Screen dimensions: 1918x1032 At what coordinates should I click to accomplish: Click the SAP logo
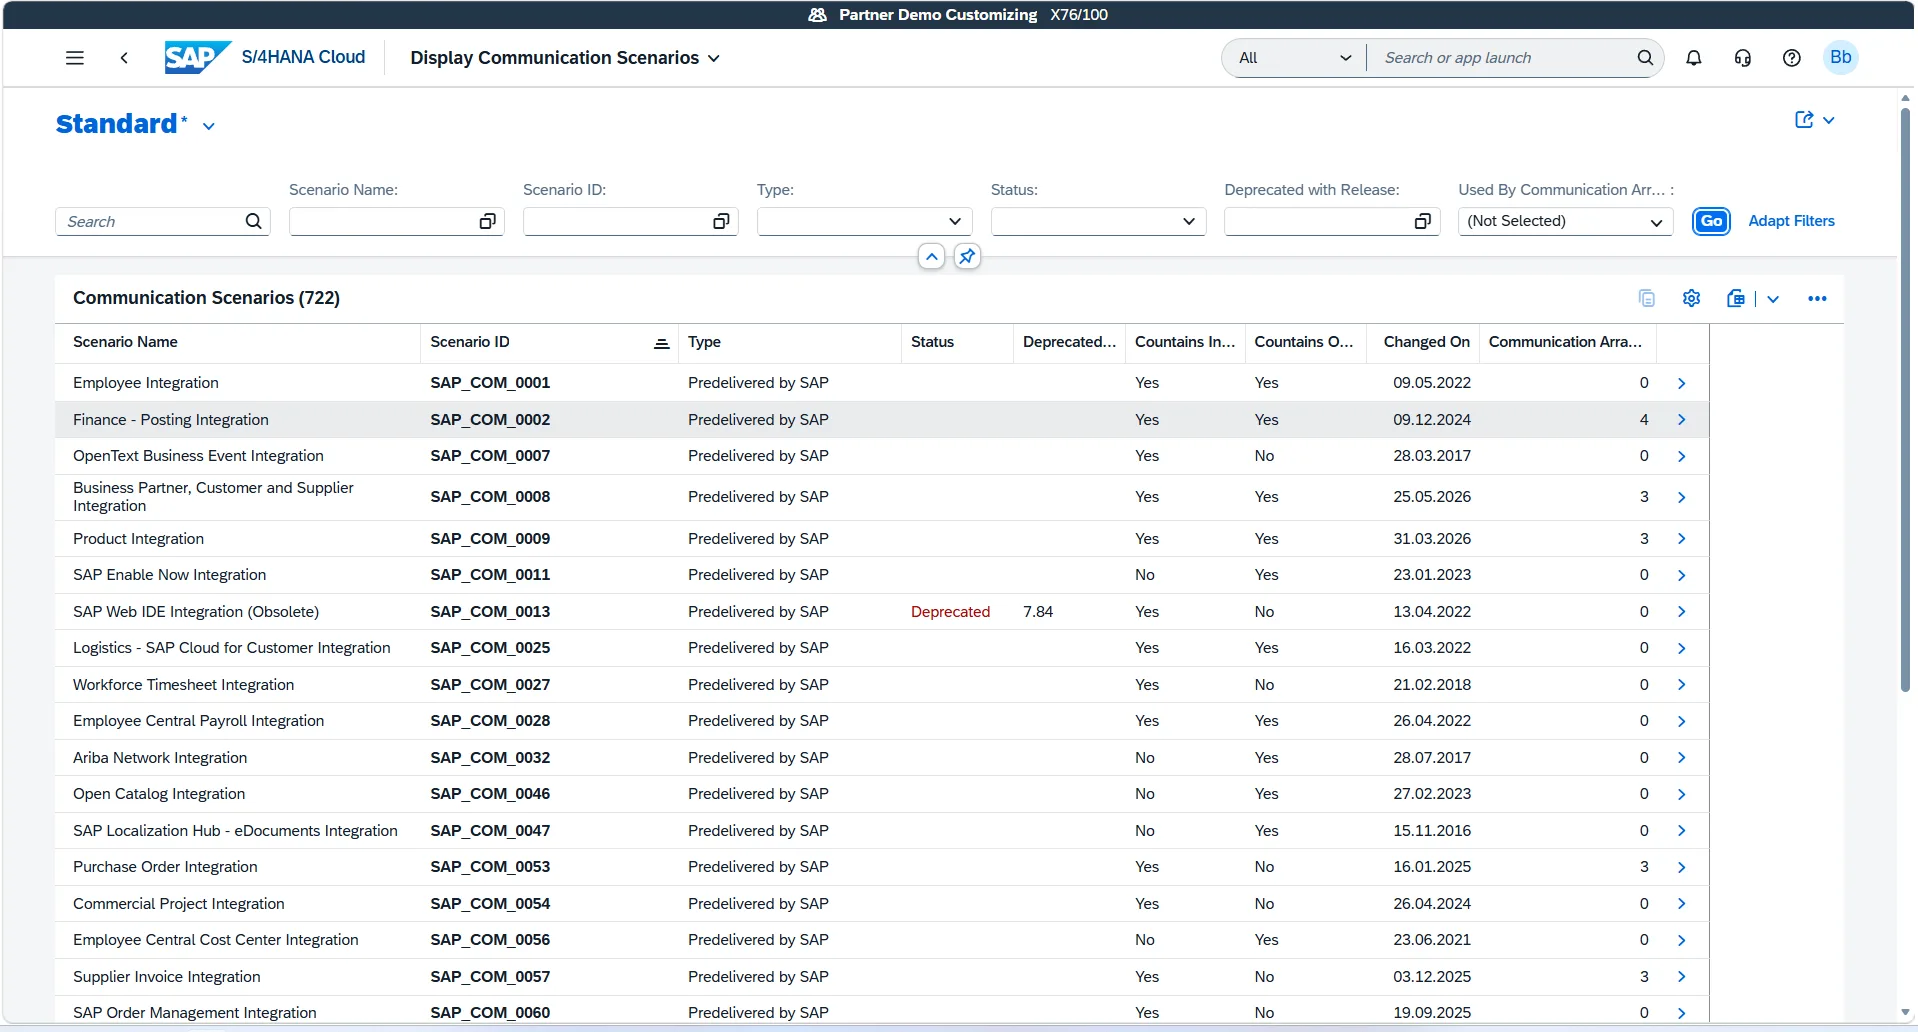pyautogui.click(x=197, y=57)
